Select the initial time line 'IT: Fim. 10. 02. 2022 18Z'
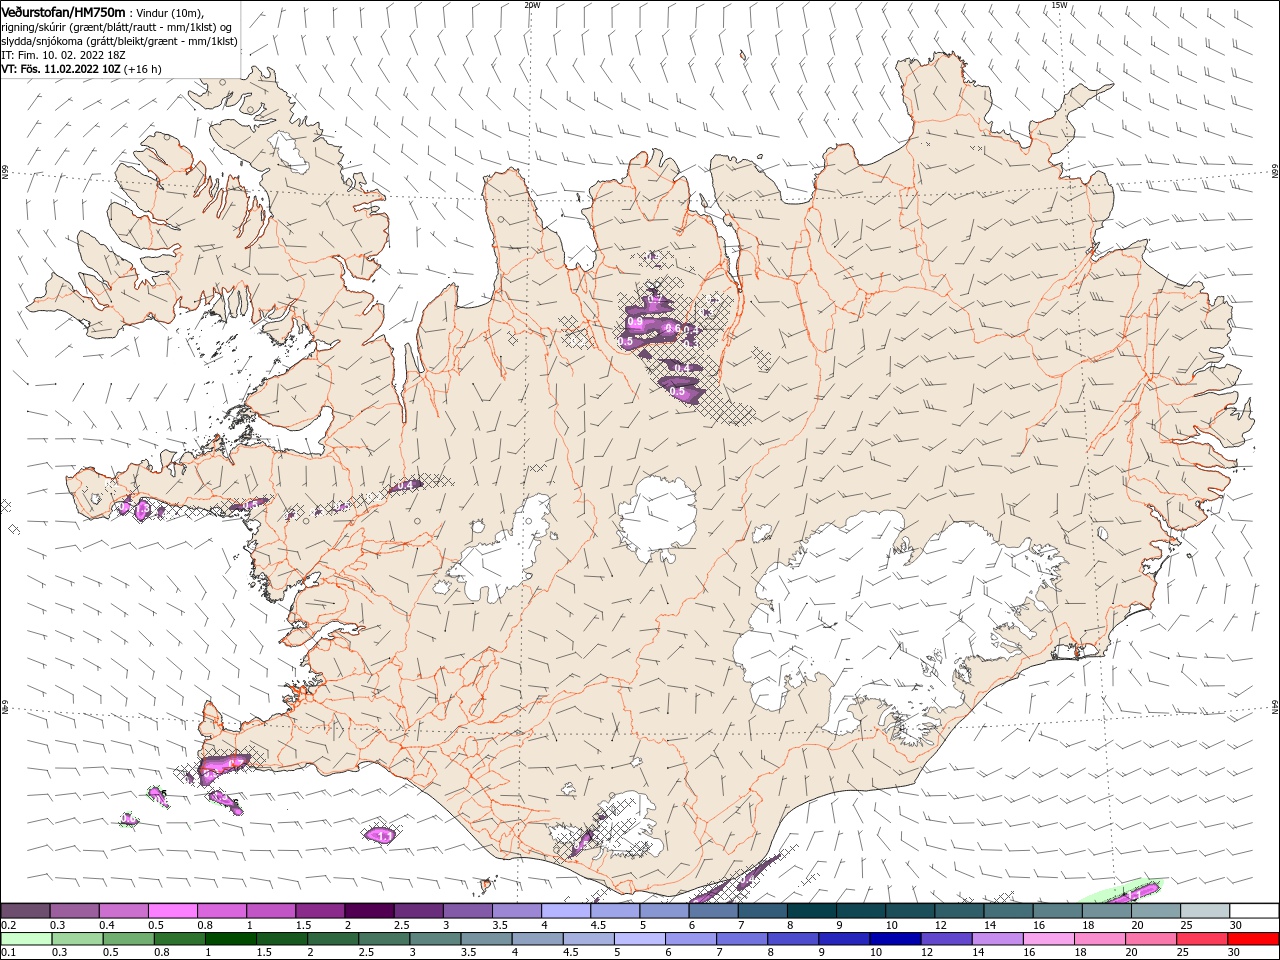Screen dimensions: 1280x960 coord(63,55)
